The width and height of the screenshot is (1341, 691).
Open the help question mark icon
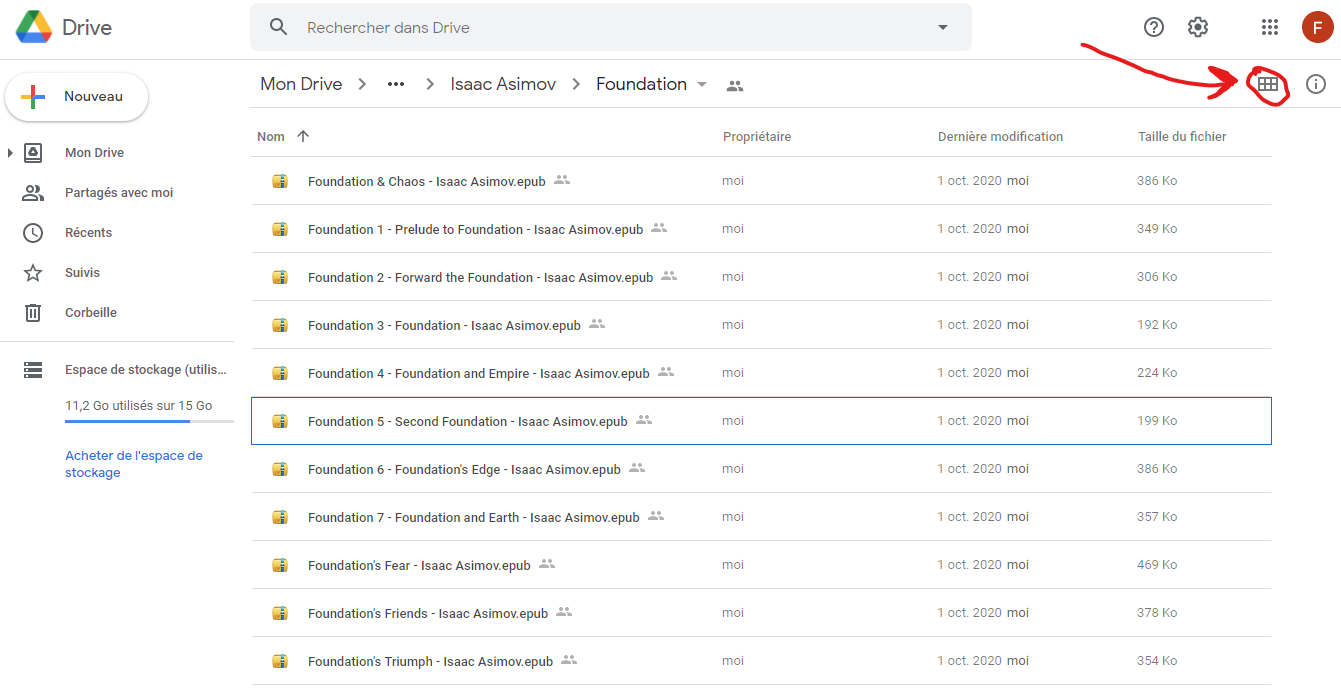1154,27
